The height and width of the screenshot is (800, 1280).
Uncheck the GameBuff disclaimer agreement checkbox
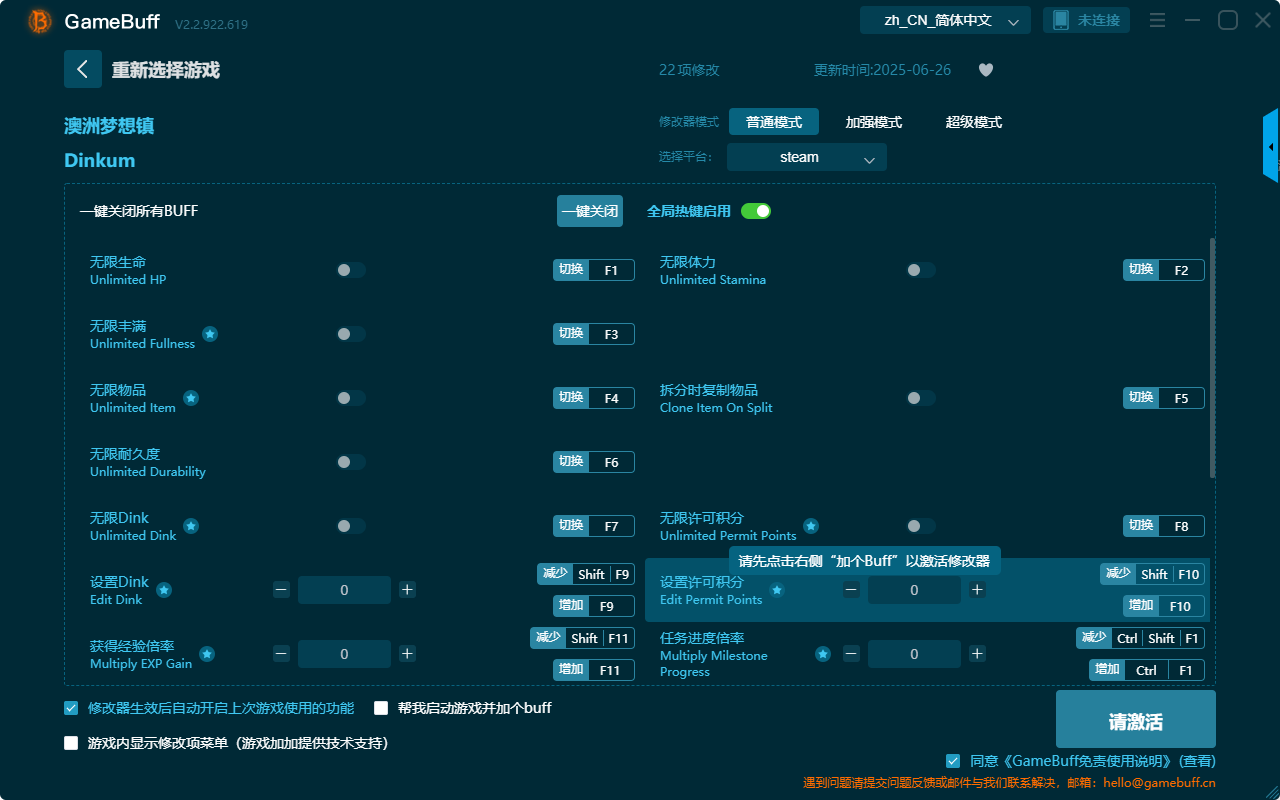953,761
